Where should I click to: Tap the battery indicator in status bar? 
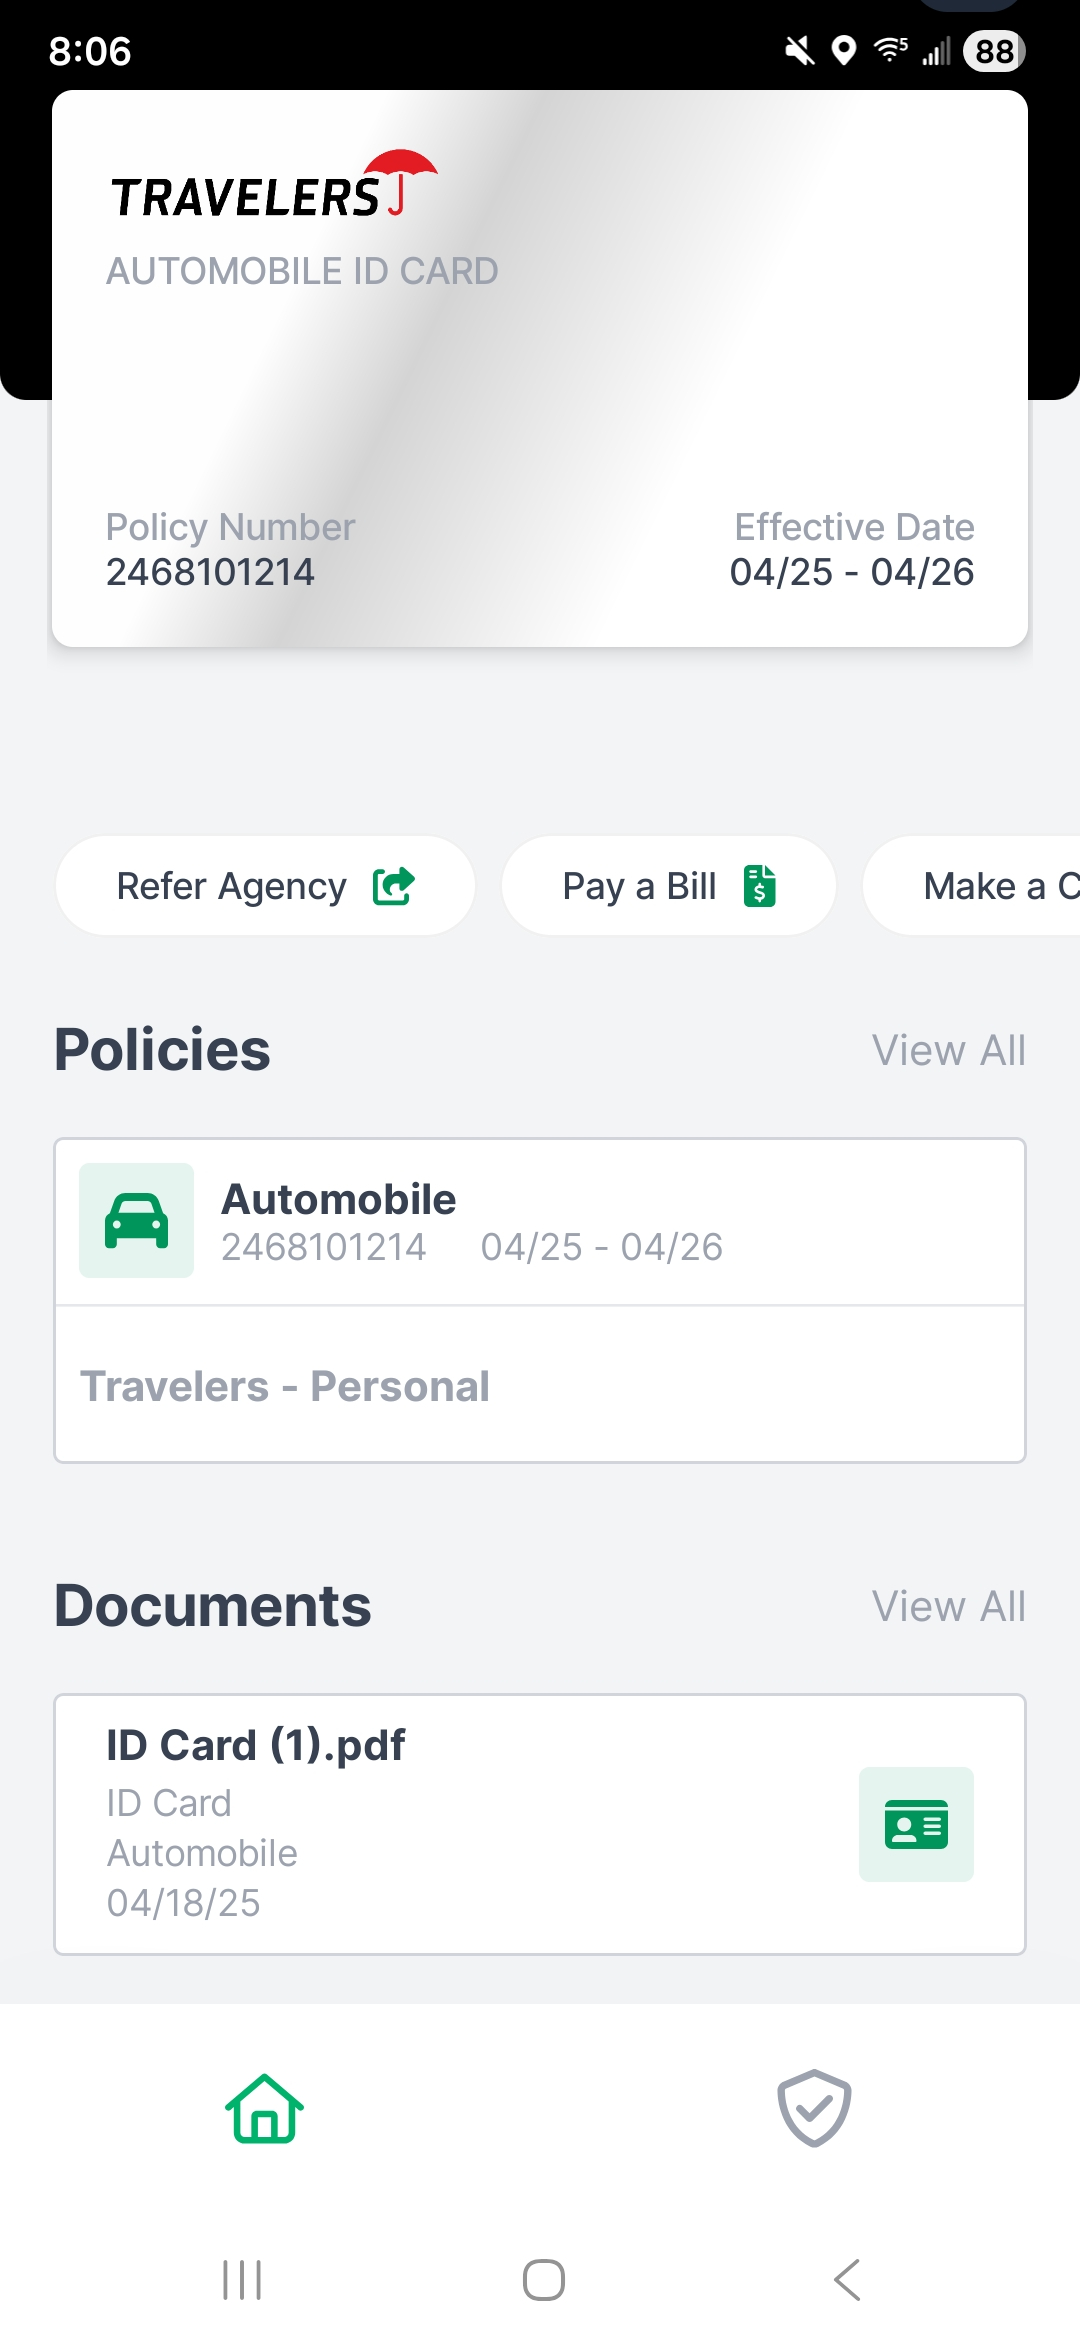pos(994,51)
